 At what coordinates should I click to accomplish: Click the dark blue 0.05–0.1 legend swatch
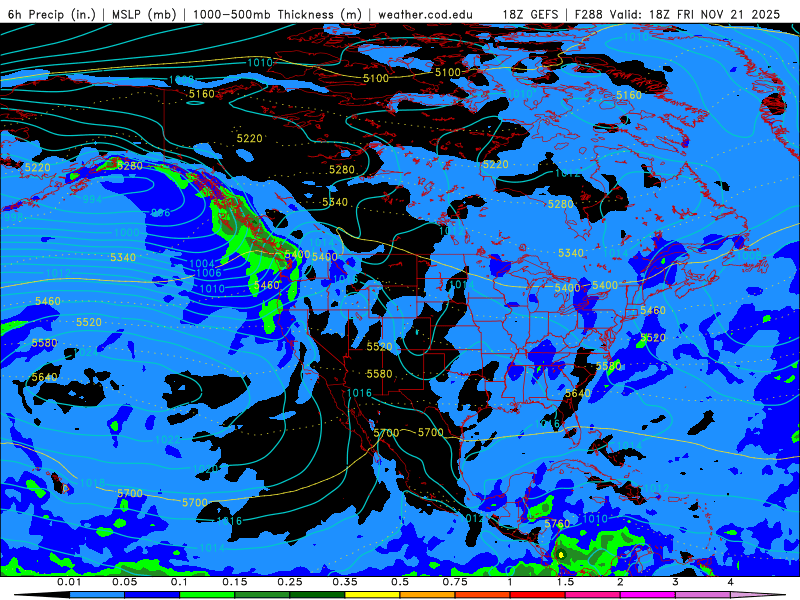pyautogui.click(x=152, y=595)
